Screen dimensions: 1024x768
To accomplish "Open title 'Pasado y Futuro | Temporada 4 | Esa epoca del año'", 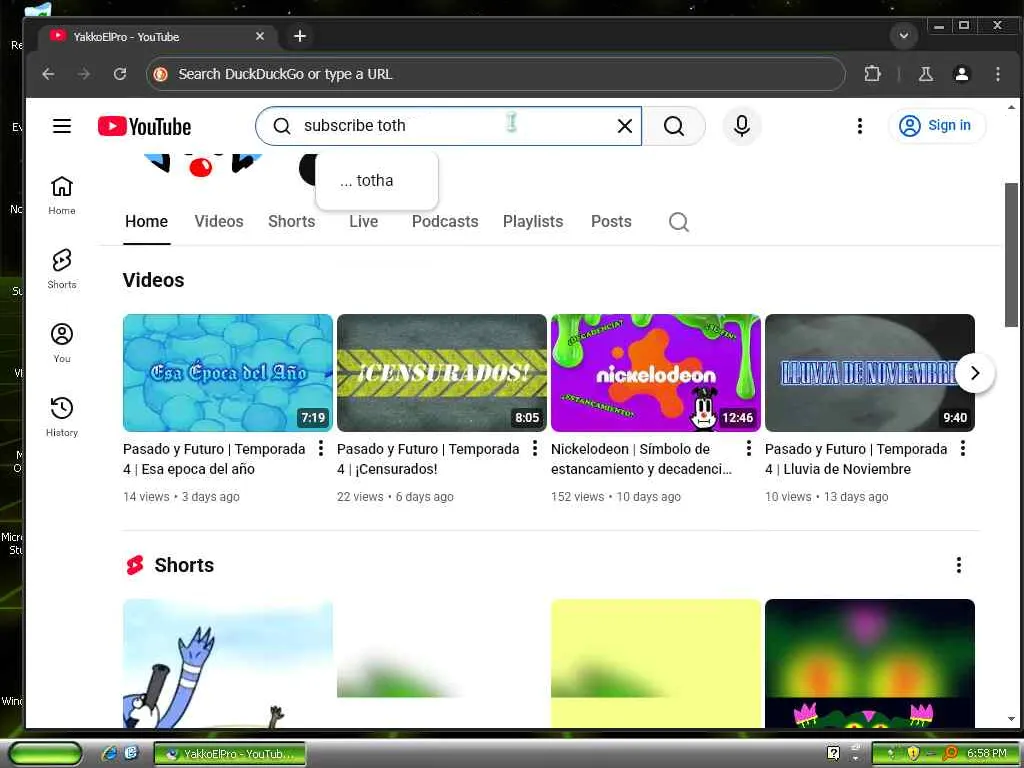I will pos(214,459).
